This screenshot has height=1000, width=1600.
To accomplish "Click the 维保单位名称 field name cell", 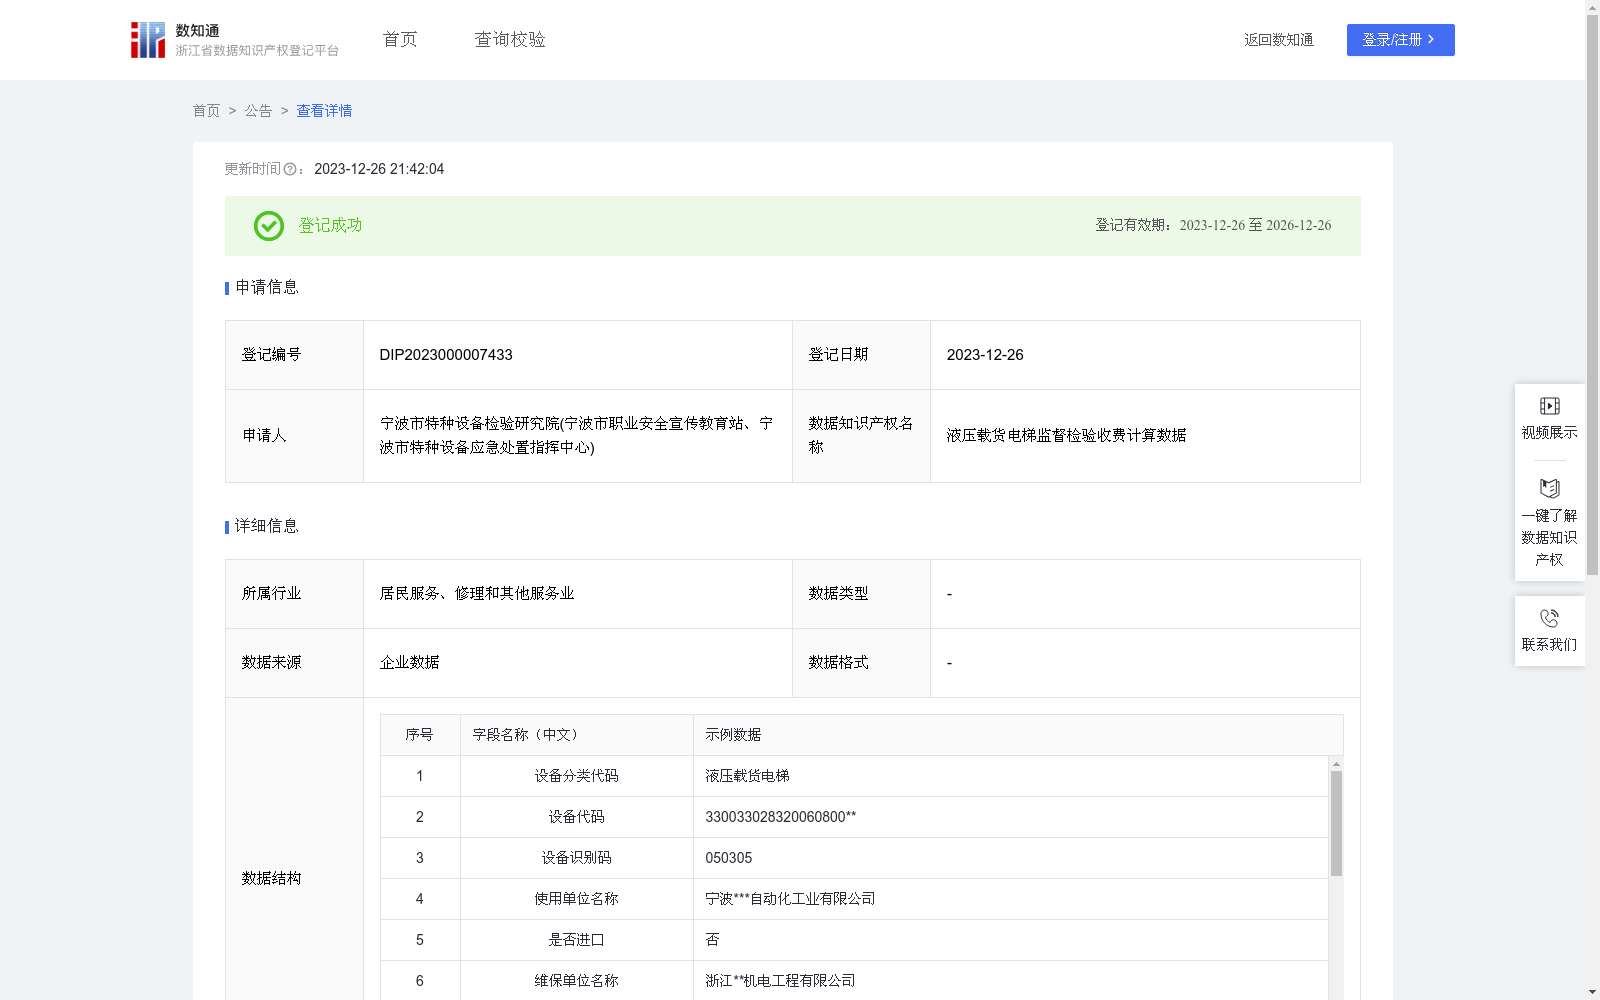I will click(577, 981).
